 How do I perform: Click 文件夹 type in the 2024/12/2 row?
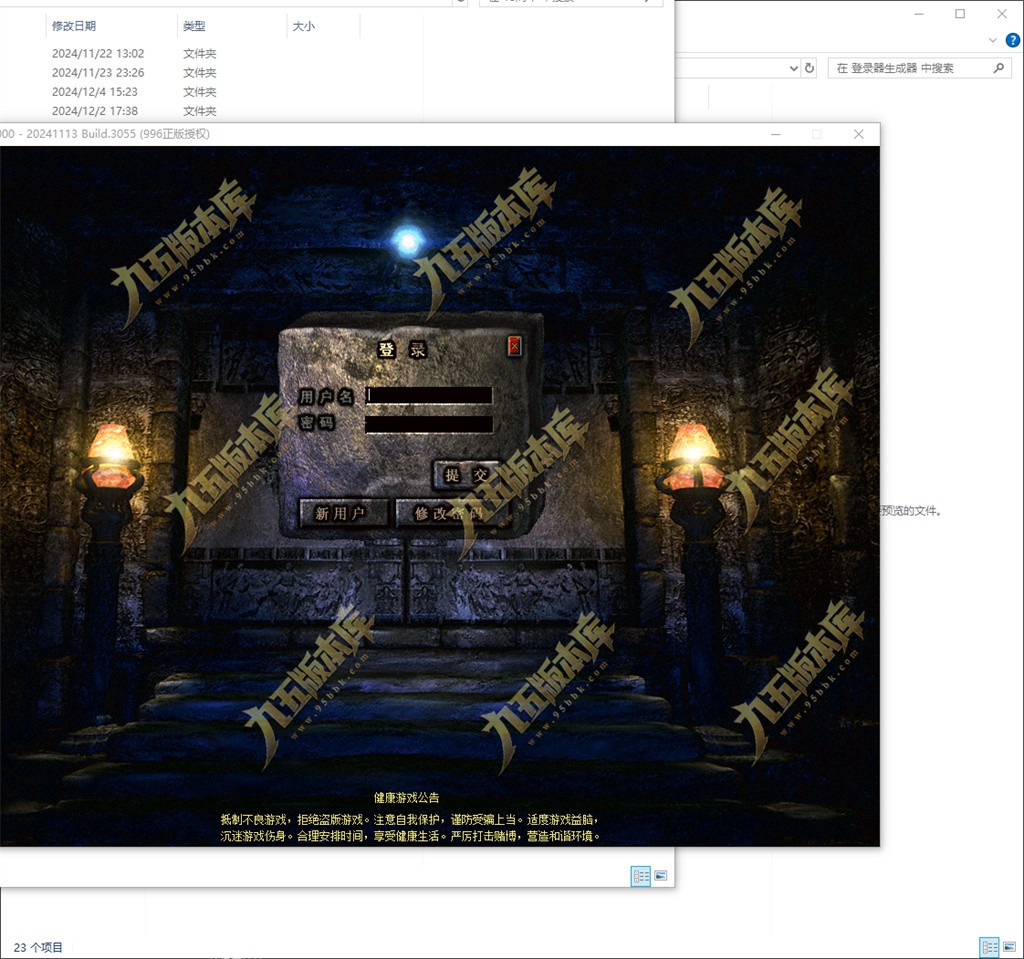(199, 111)
